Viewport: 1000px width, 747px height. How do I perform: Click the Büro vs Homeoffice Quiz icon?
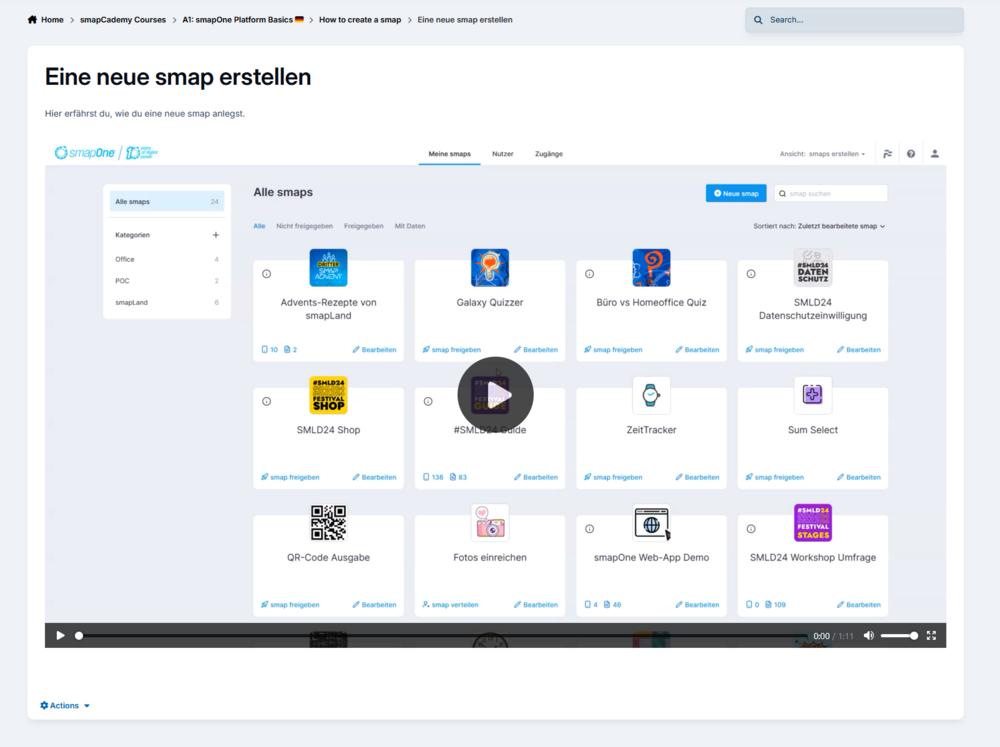[x=651, y=268]
